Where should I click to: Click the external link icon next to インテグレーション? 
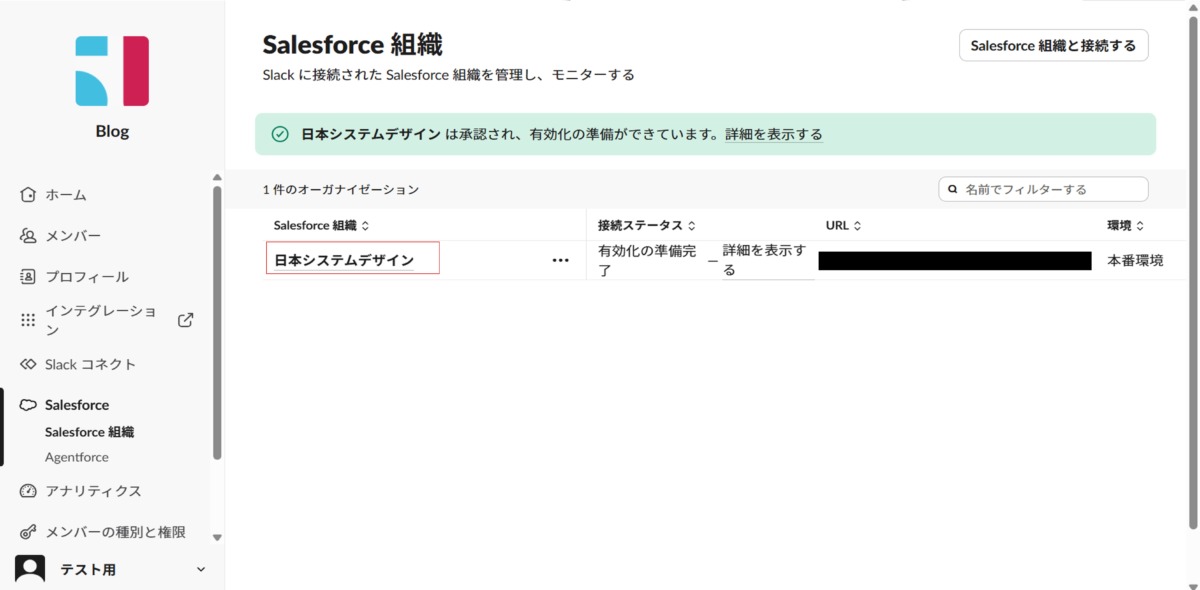click(185, 320)
